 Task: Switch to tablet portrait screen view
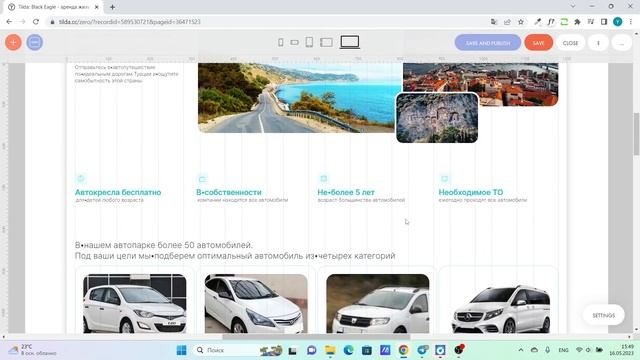[x=309, y=42]
